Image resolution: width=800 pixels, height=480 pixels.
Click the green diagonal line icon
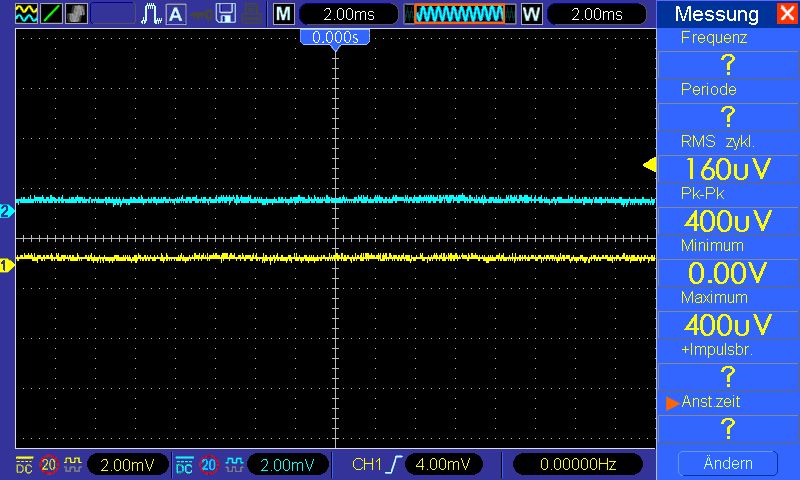[x=51, y=14]
